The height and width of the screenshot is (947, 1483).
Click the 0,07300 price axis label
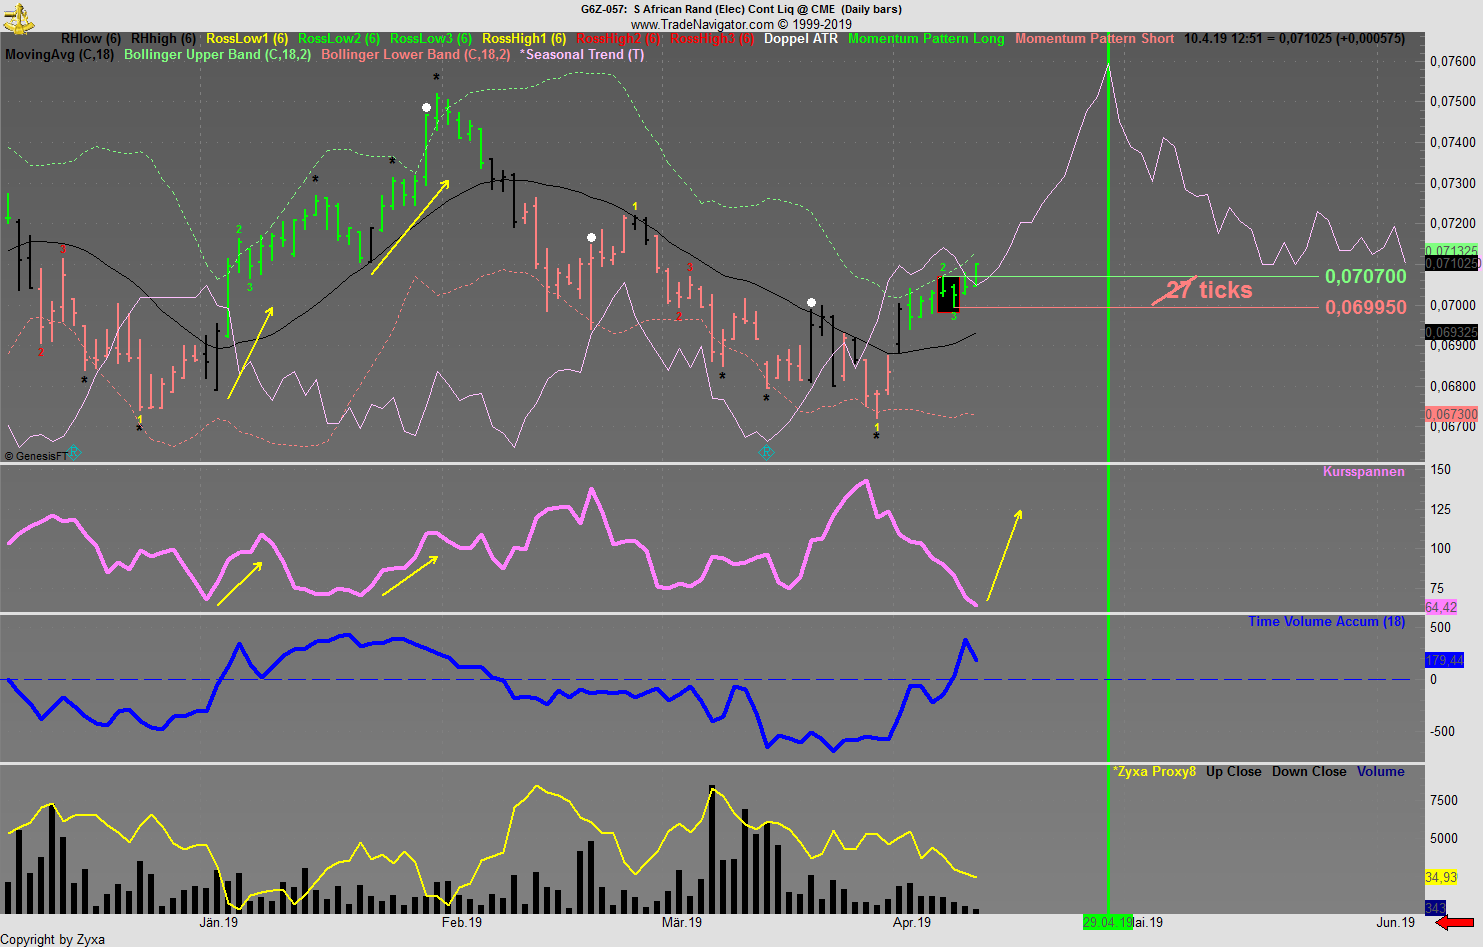[1453, 184]
